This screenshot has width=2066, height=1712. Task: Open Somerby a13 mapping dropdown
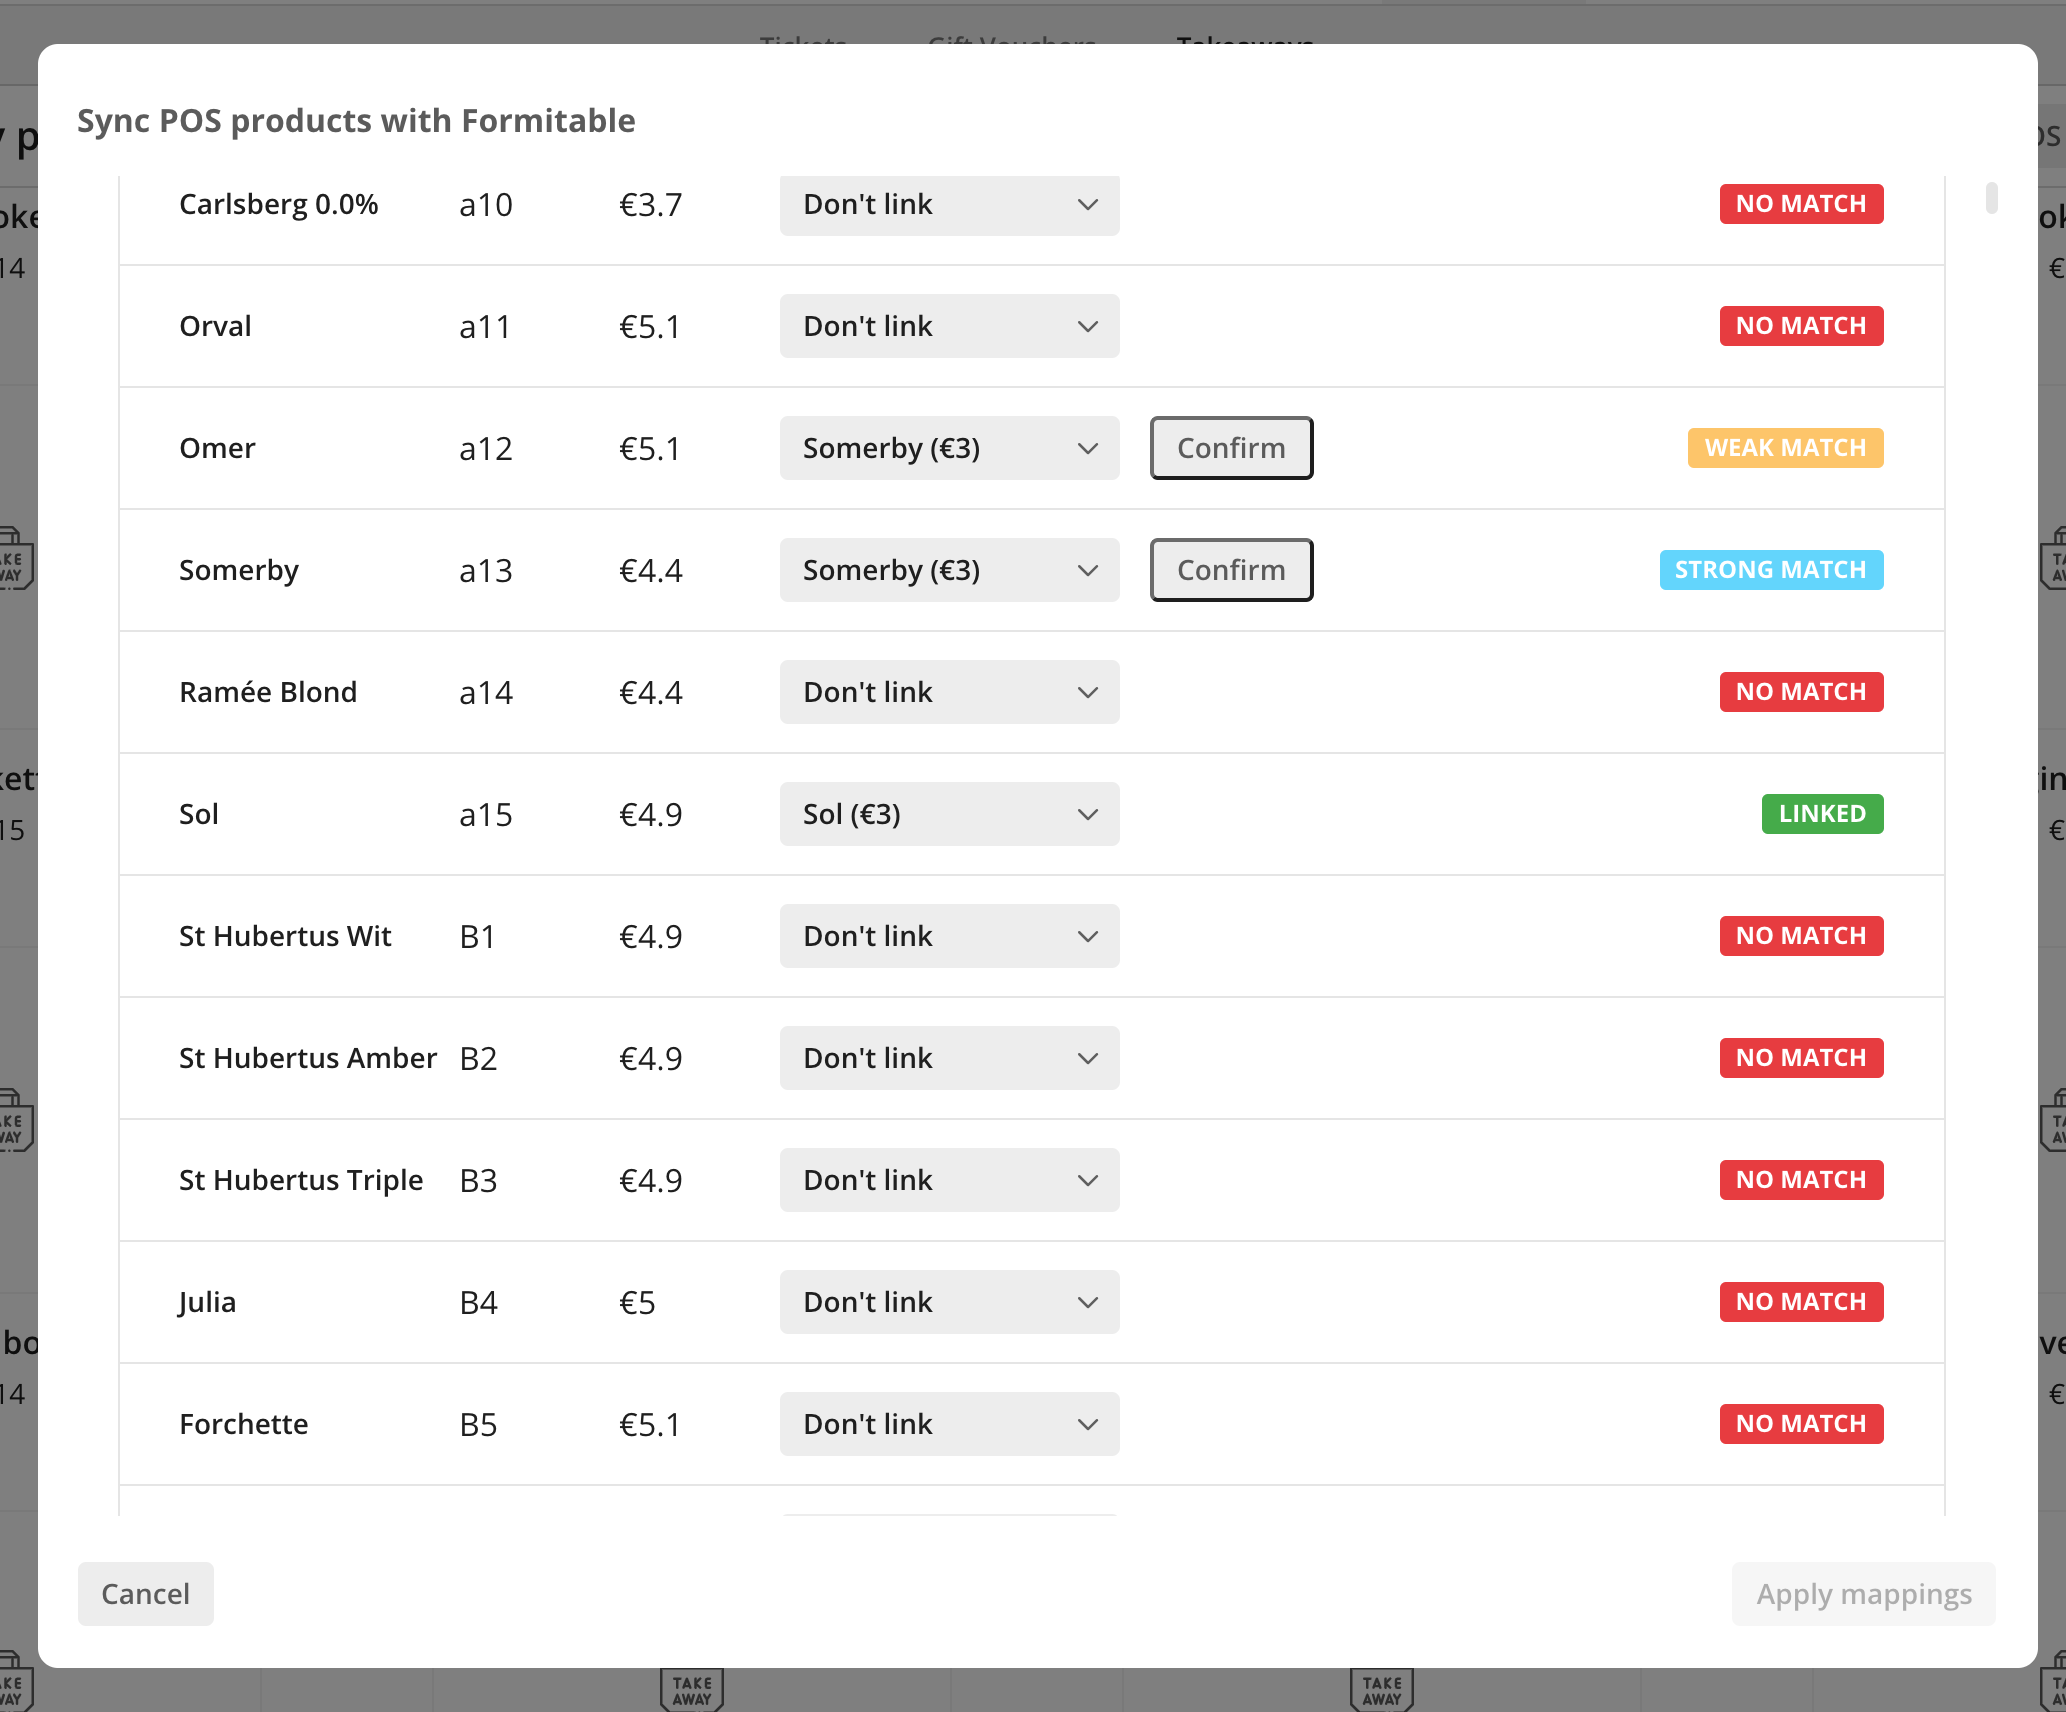[x=949, y=570]
